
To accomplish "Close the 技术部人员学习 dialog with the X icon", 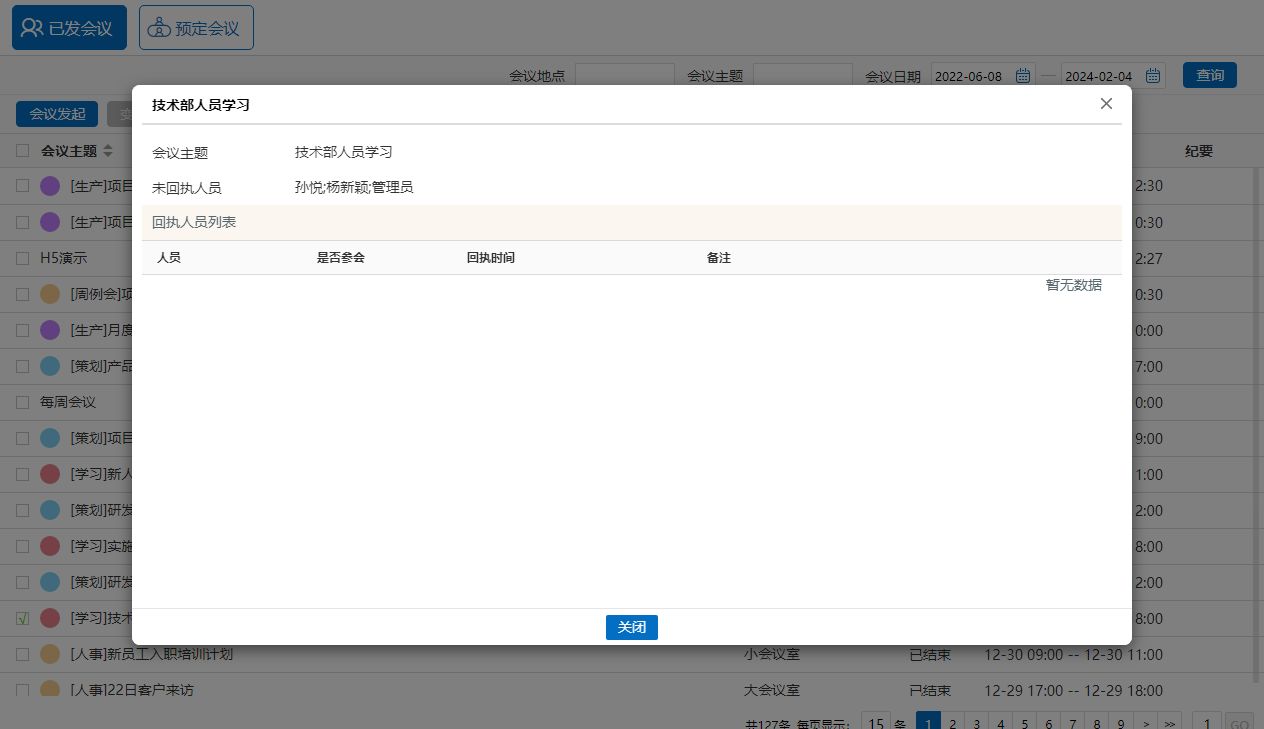I will (x=1106, y=104).
